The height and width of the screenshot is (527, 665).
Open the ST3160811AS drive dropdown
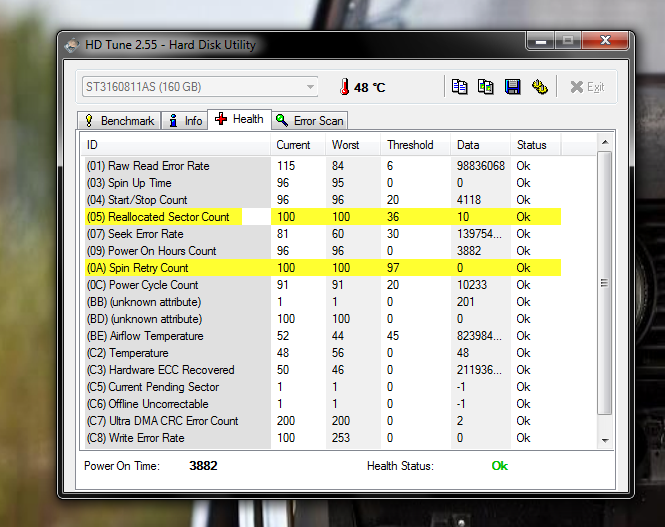200,87
